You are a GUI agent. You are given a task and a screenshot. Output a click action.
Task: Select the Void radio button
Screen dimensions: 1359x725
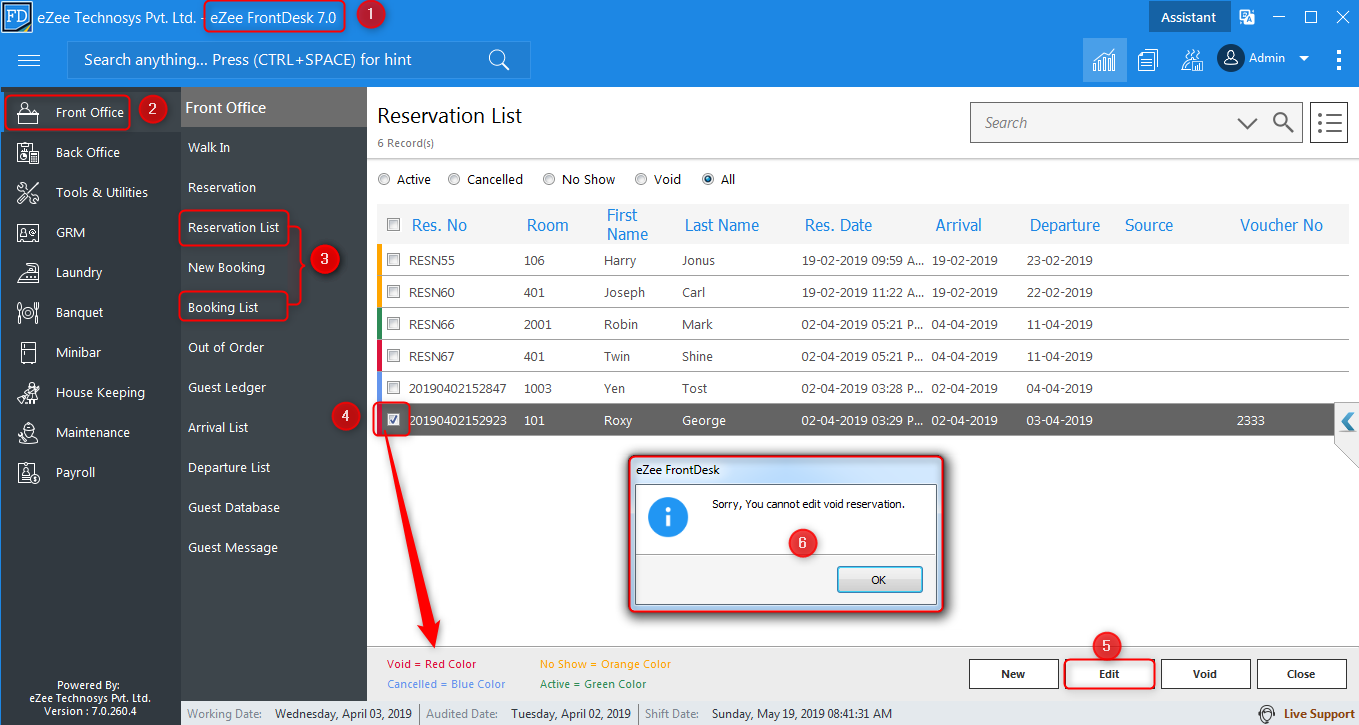click(x=641, y=180)
